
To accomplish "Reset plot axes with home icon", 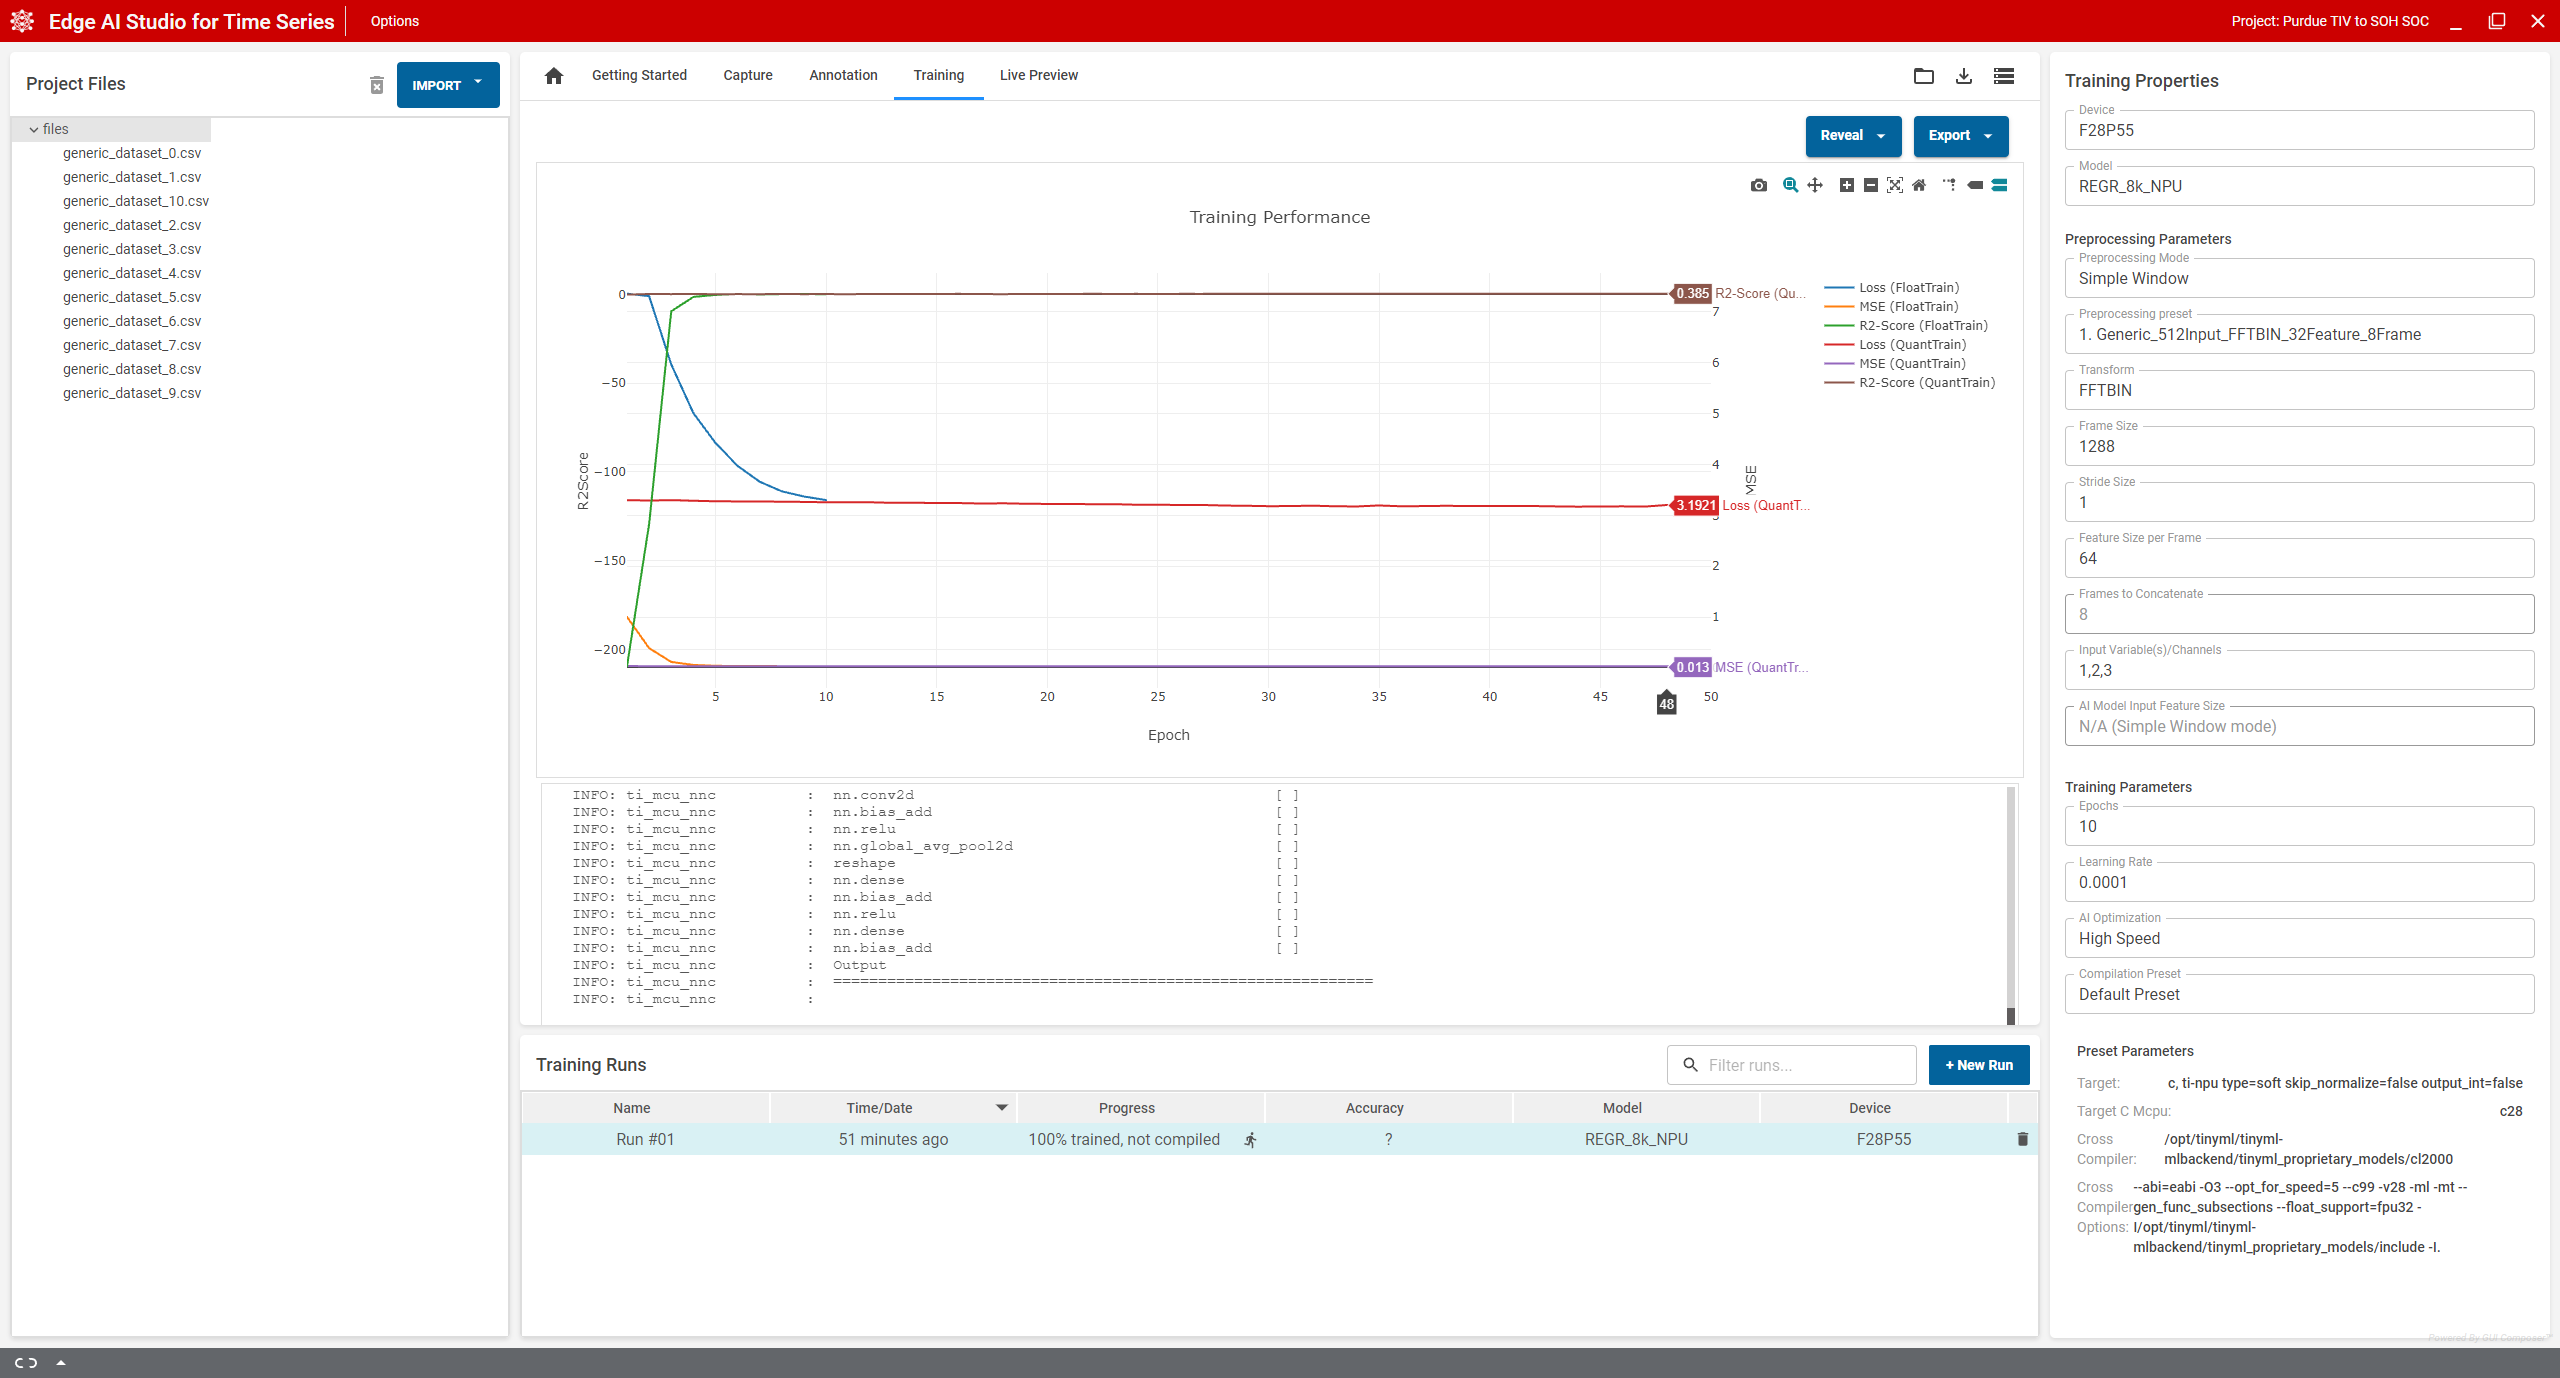I will click(x=1919, y=185).
